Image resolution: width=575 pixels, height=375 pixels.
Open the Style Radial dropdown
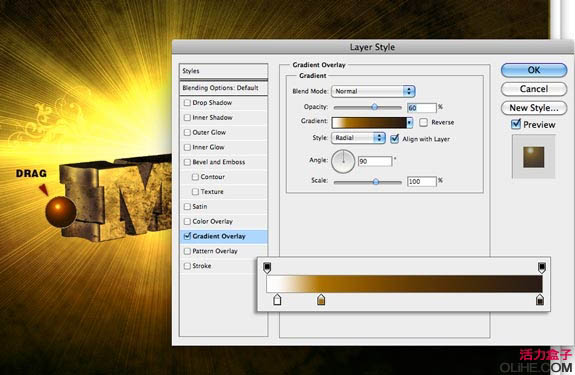[x=358, y=138]
